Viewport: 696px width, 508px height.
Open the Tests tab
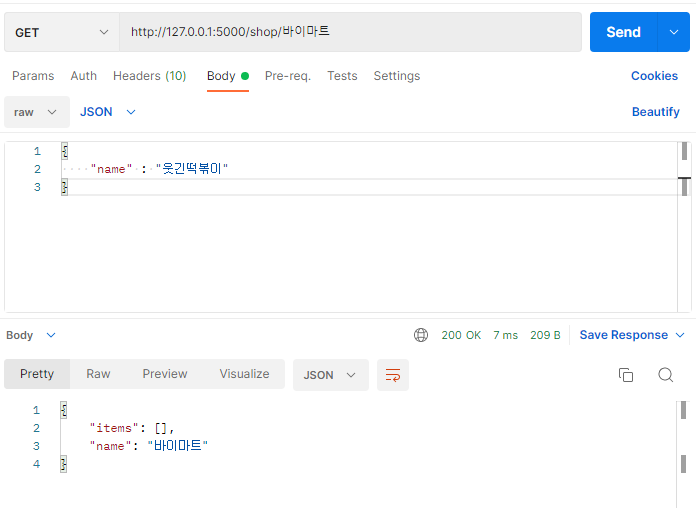342,76
